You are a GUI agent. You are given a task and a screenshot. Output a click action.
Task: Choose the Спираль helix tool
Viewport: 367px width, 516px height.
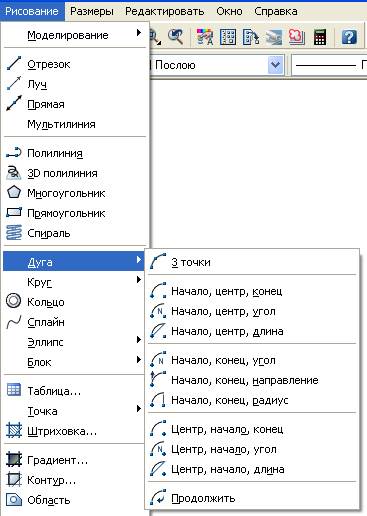pos(75,233)
